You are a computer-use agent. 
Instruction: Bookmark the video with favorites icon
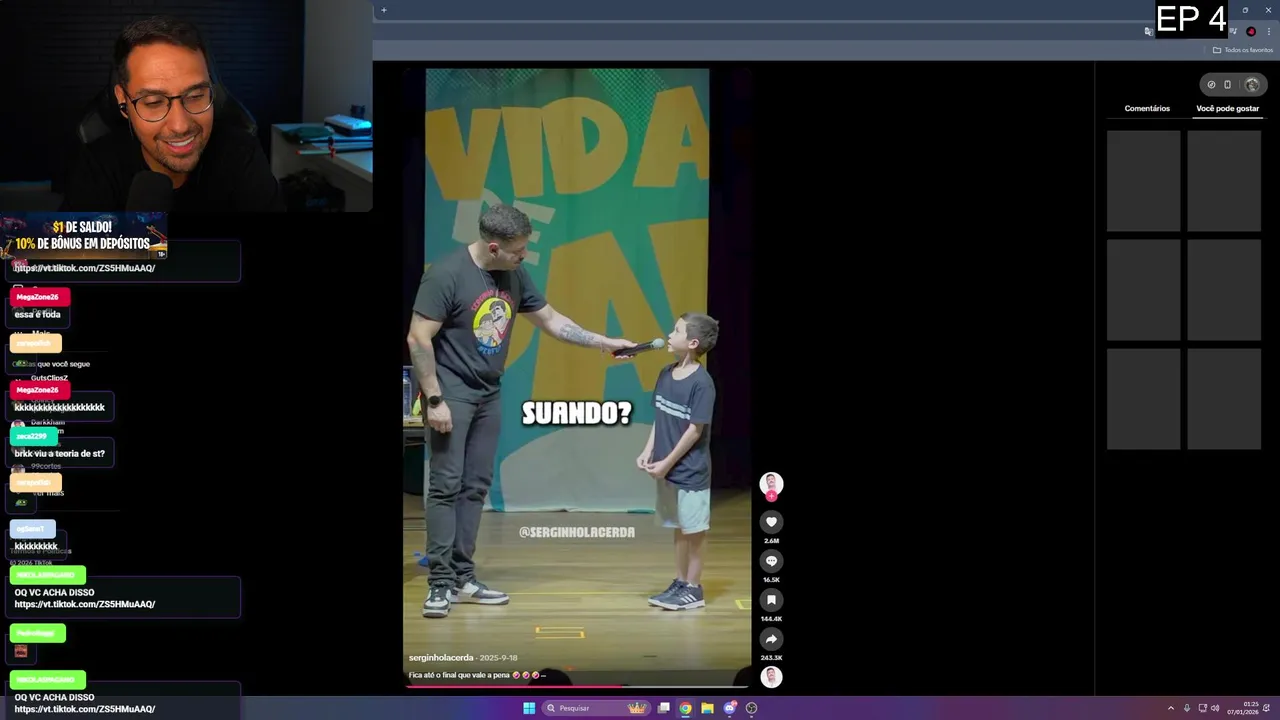771,600
